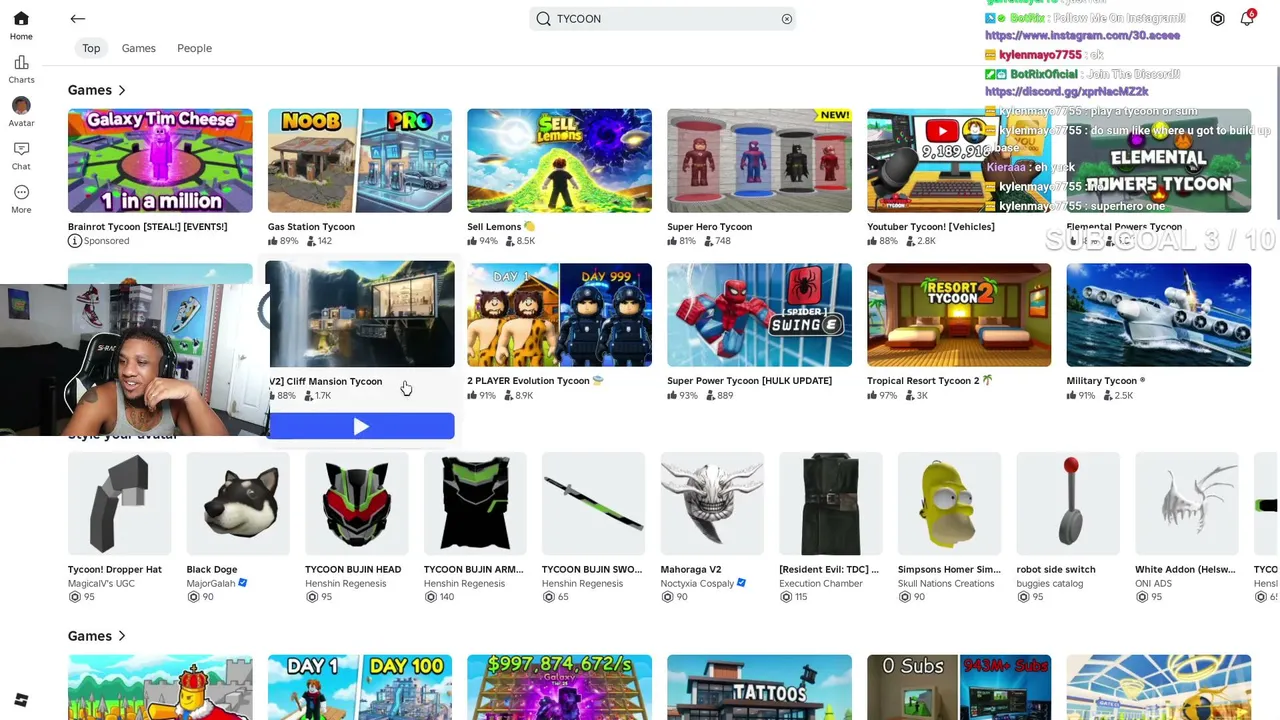Switch to the People tab
1280x720 pixels.
tap(194, 48)
